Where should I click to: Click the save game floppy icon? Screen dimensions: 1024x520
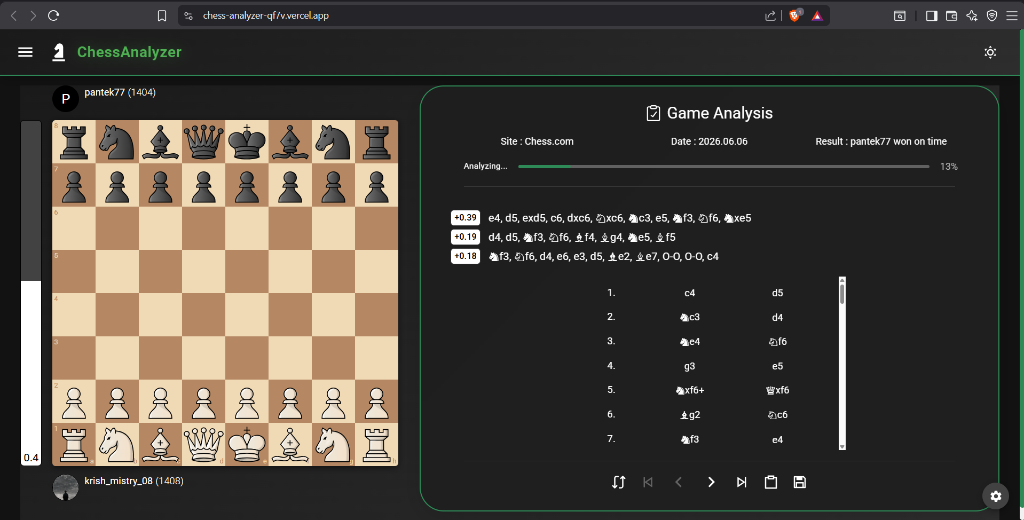pos(799,482)
